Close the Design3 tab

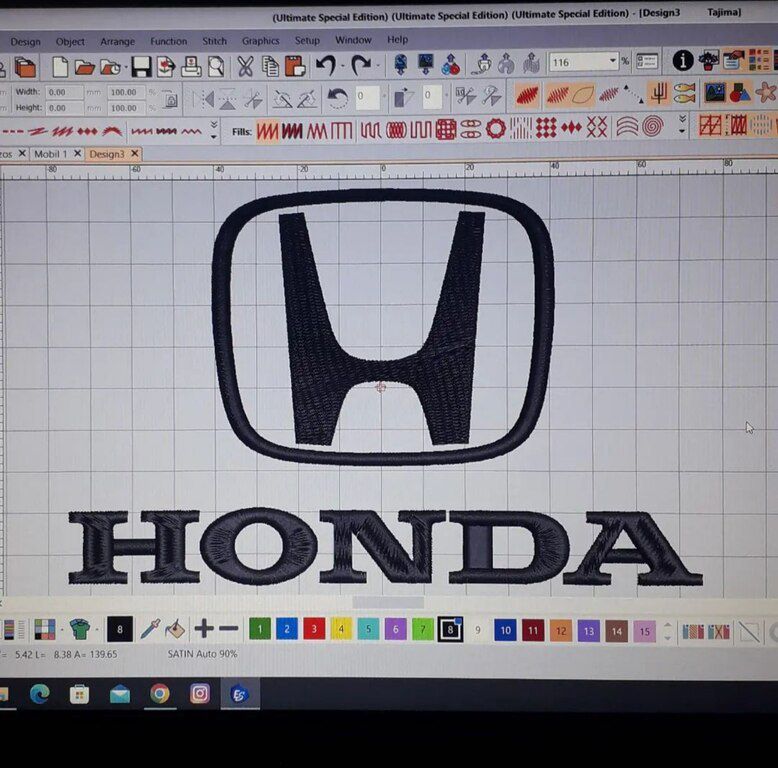pos(134,154)
